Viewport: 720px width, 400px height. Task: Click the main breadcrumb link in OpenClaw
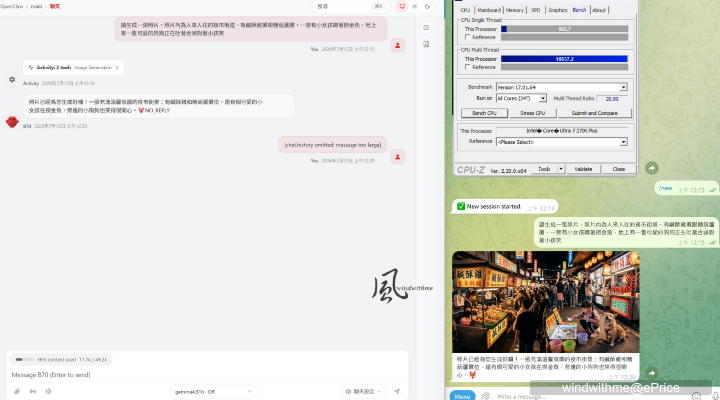(x=36, y=6)
